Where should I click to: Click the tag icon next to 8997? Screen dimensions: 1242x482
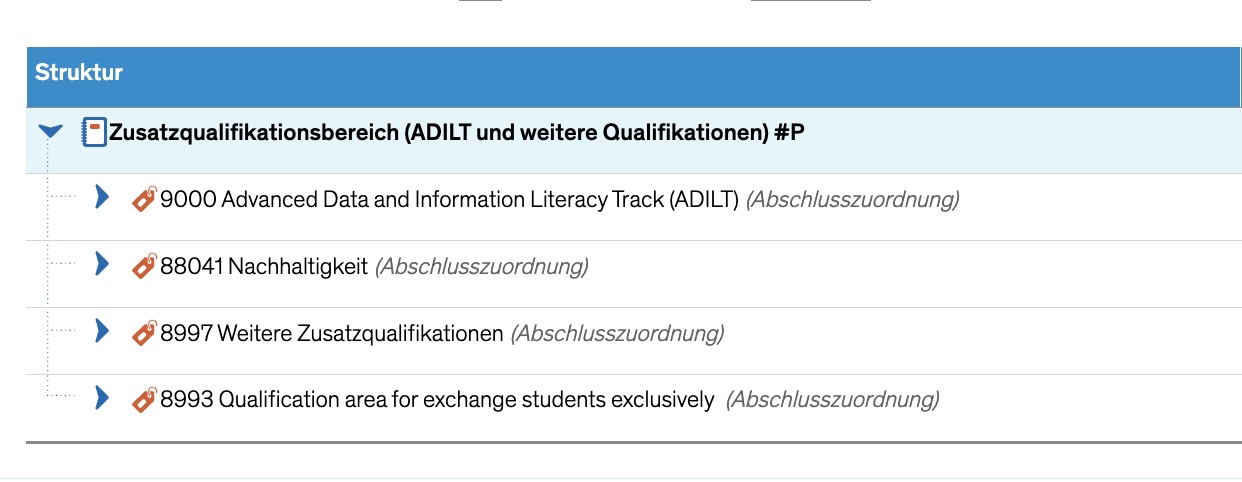click(145, 334)
